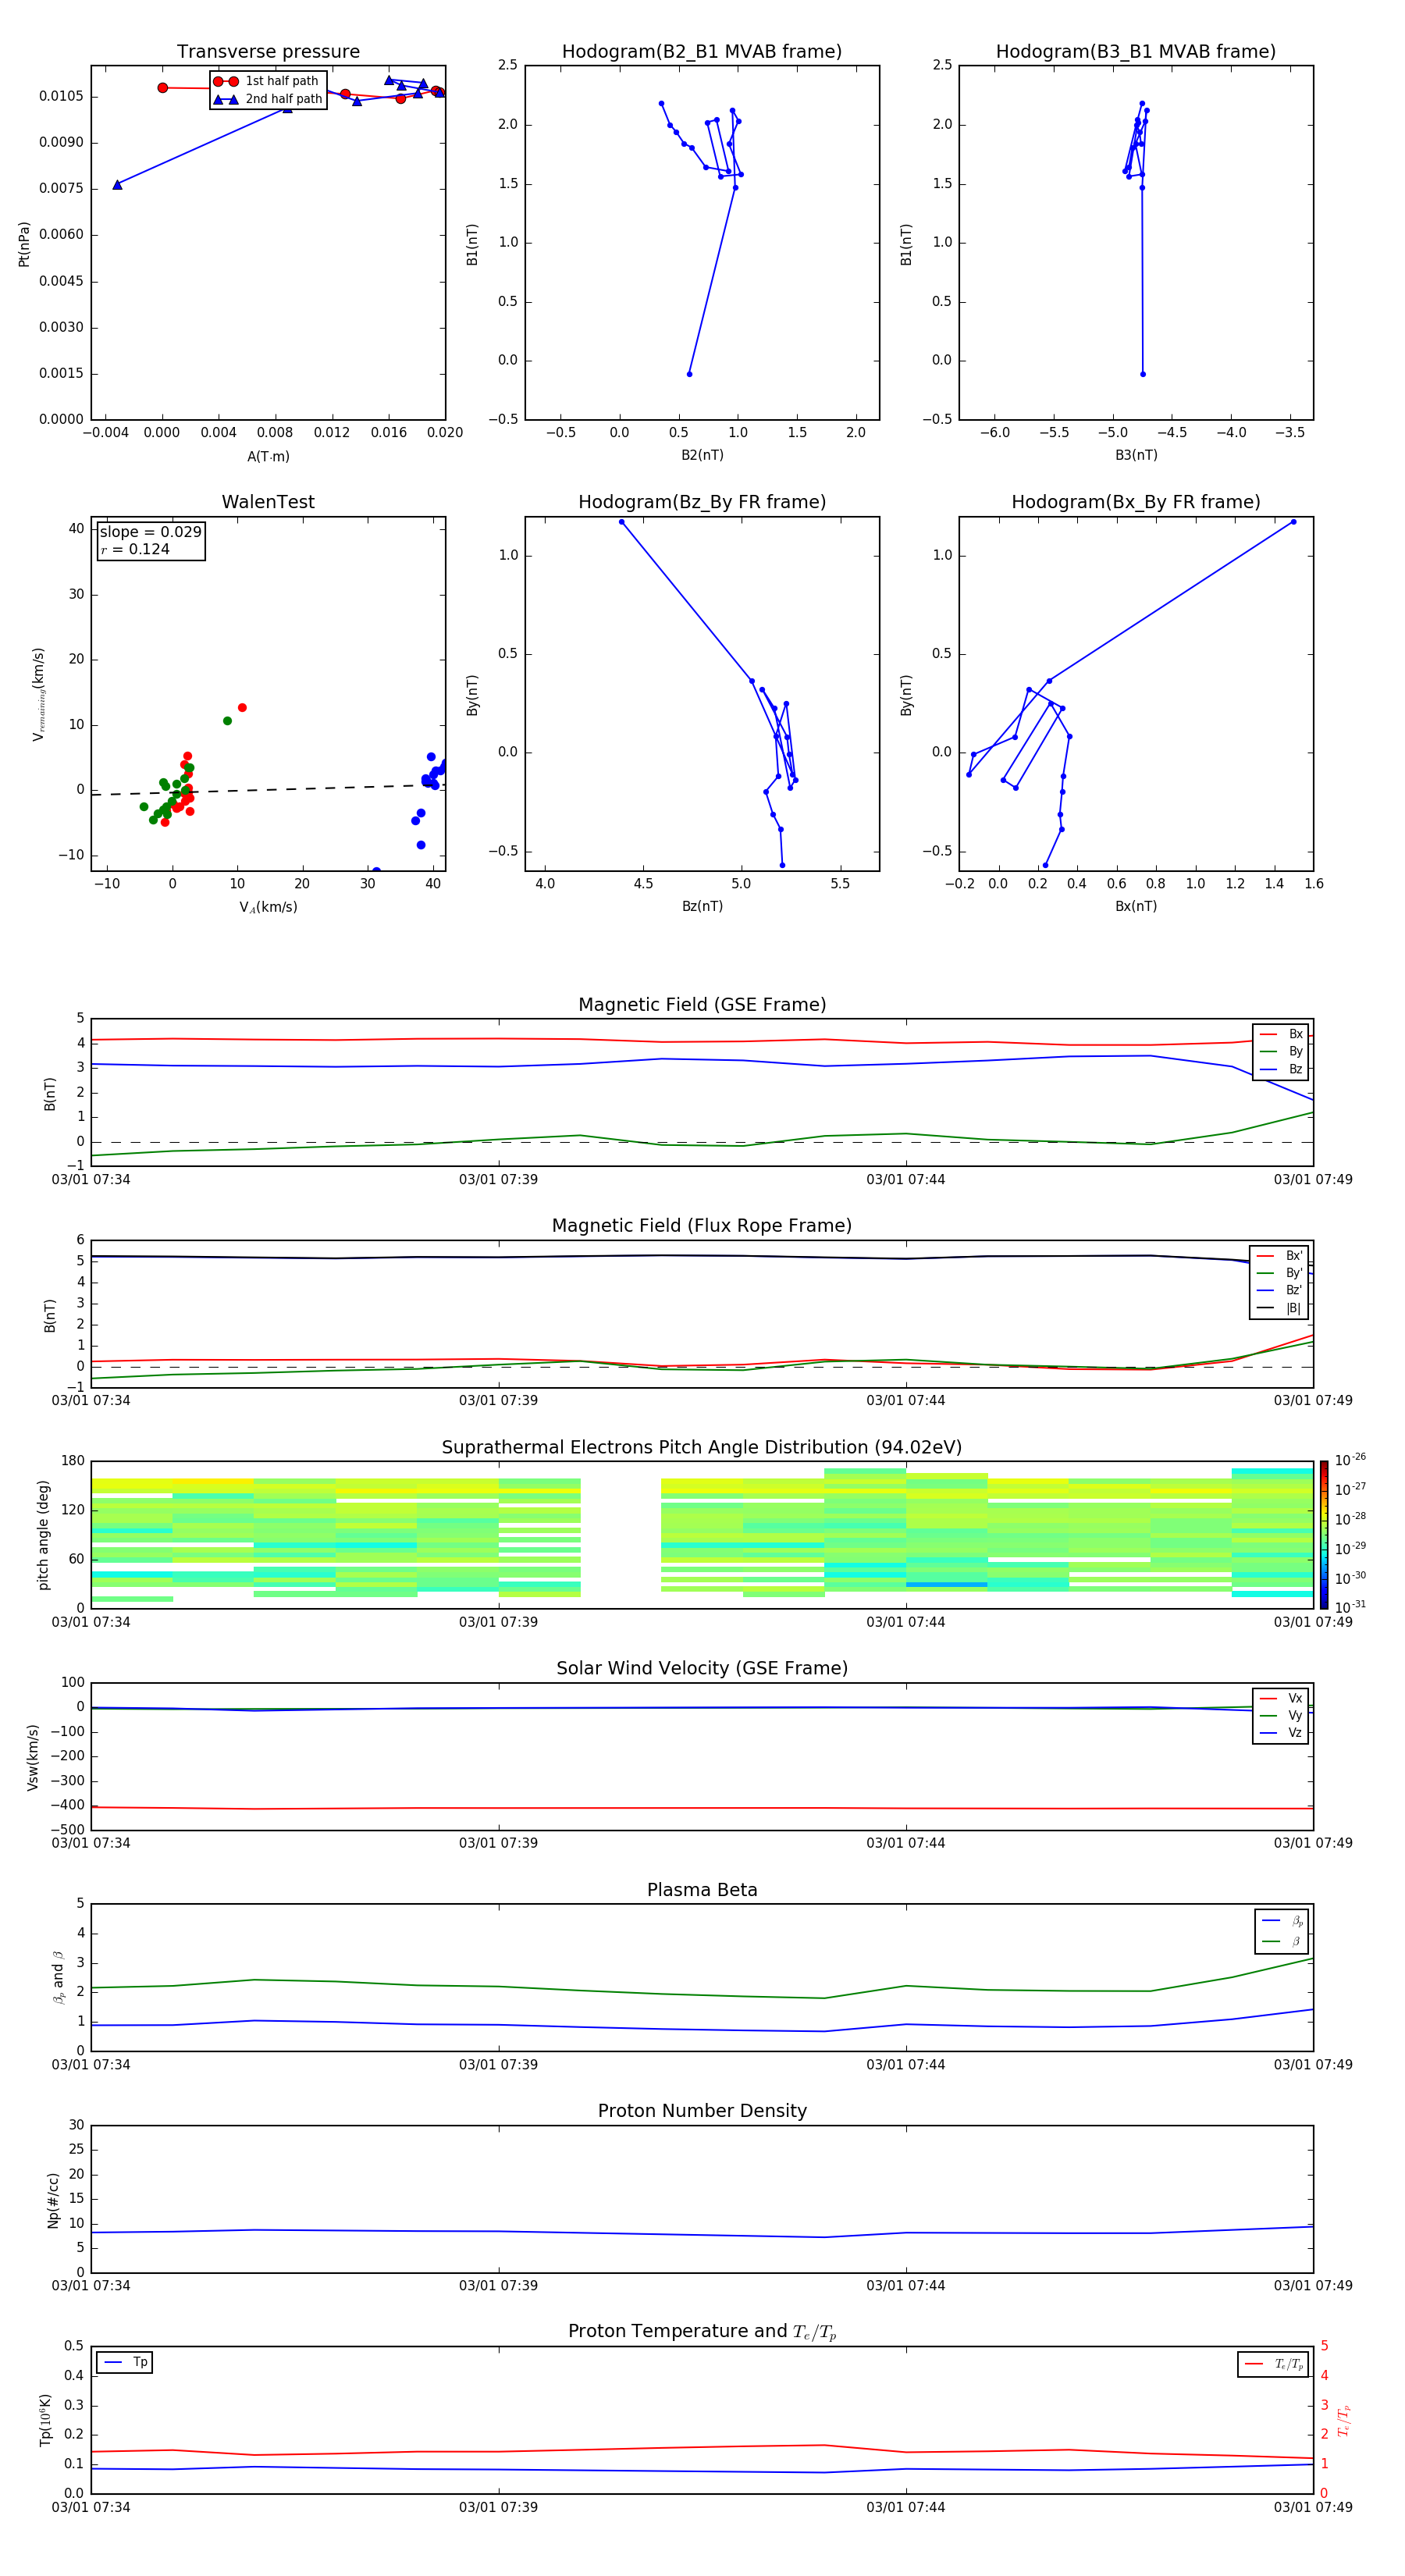Click the red 'T_e/T_p' right axis label
This screenshot has width=1405, height=2576.
(x=1344, y=2420)
